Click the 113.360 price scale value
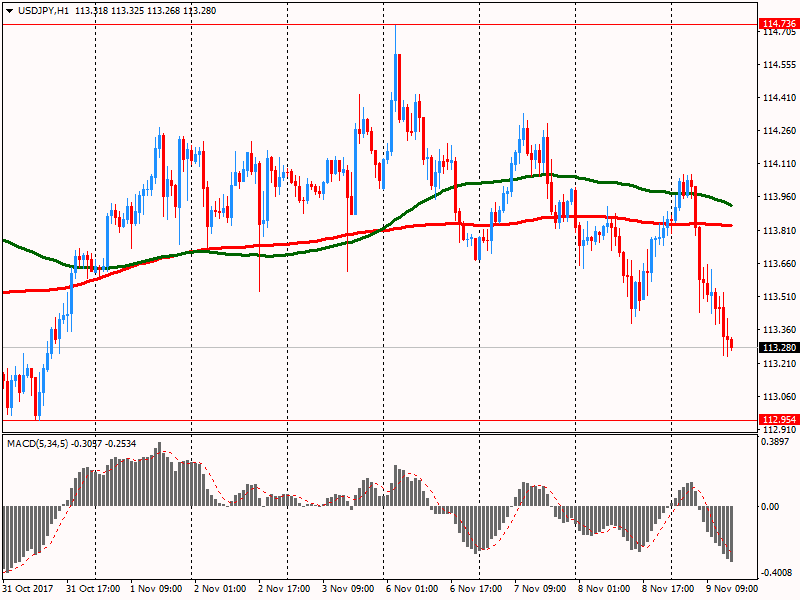Viewport: 800px width, 600px height. pos(779,330)
